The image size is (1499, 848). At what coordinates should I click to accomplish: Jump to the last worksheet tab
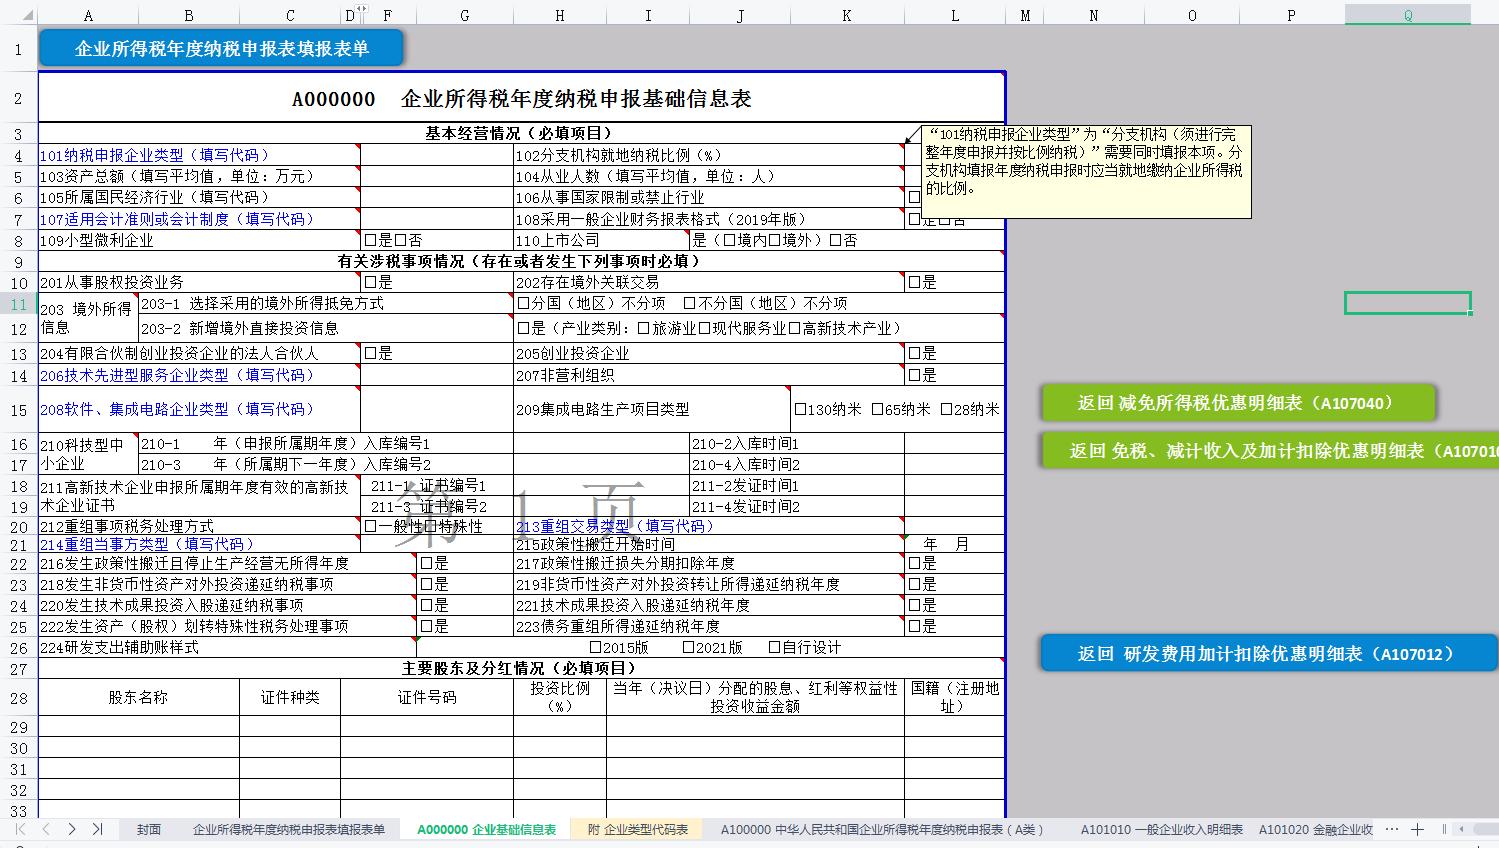[95, 829]
